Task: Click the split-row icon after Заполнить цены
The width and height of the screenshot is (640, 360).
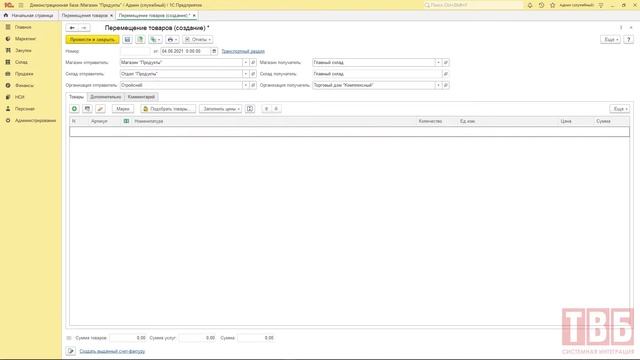Action: pos(250,109)
